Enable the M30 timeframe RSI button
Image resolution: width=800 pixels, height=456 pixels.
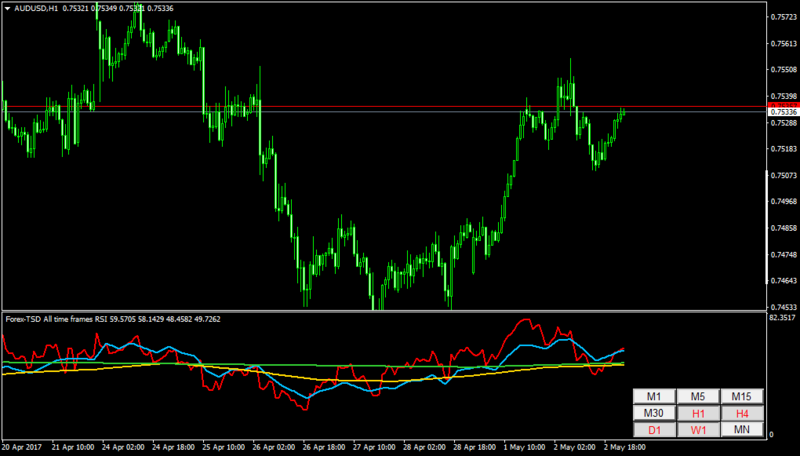coord(654,413)
